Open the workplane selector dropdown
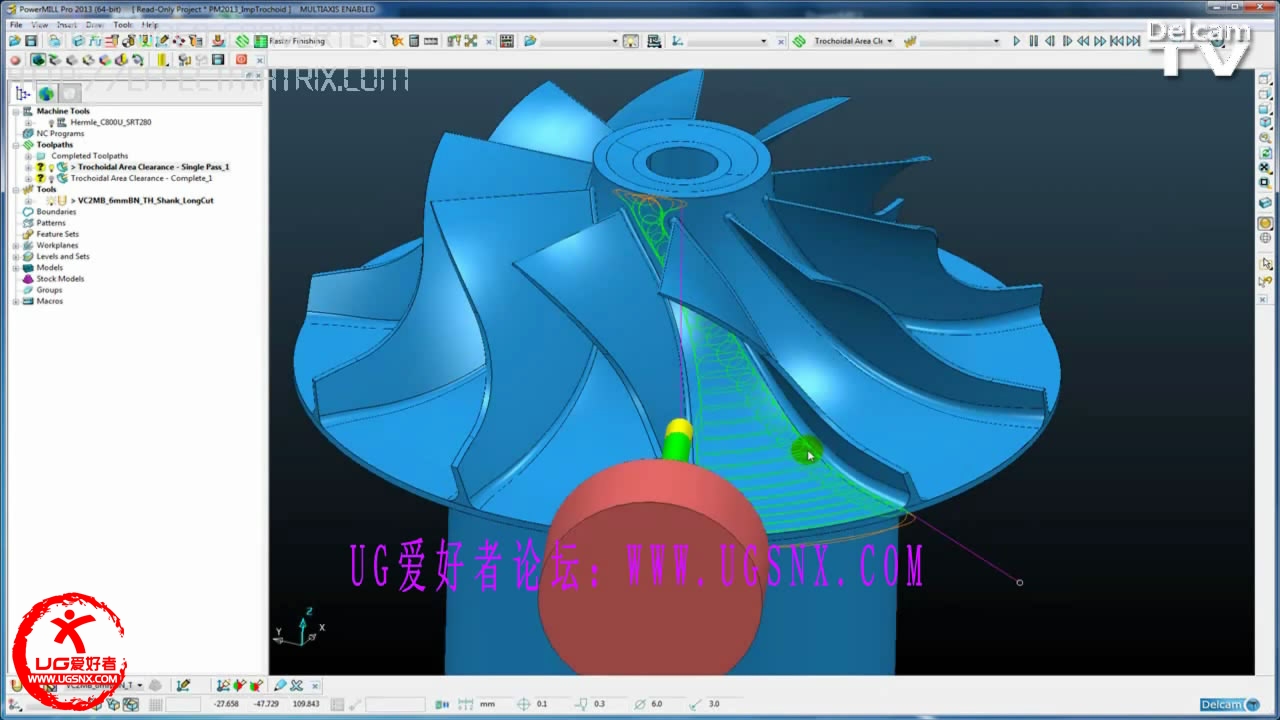 [x=764, y=41]
